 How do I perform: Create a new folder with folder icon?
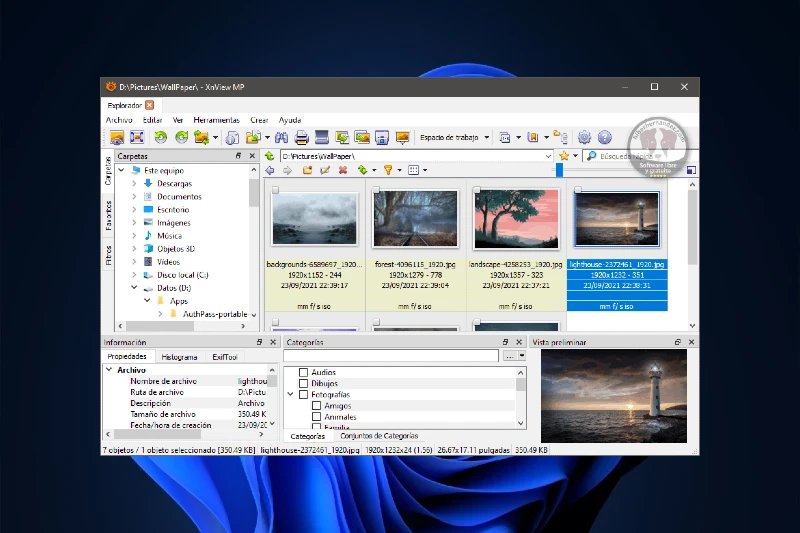307,170
